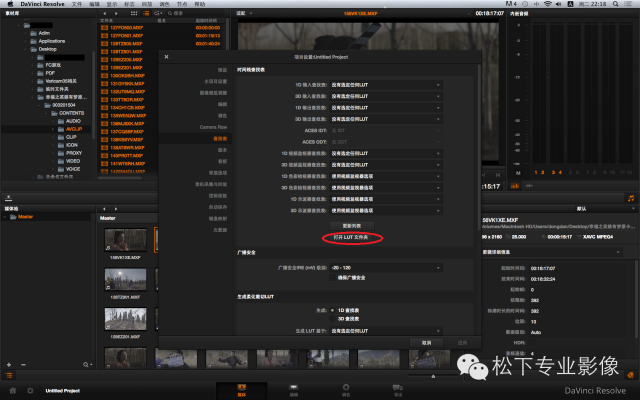640x400 pixels.
Task: Close the project settings dialog
Action: pyautogui.click(x=166, y=57)
